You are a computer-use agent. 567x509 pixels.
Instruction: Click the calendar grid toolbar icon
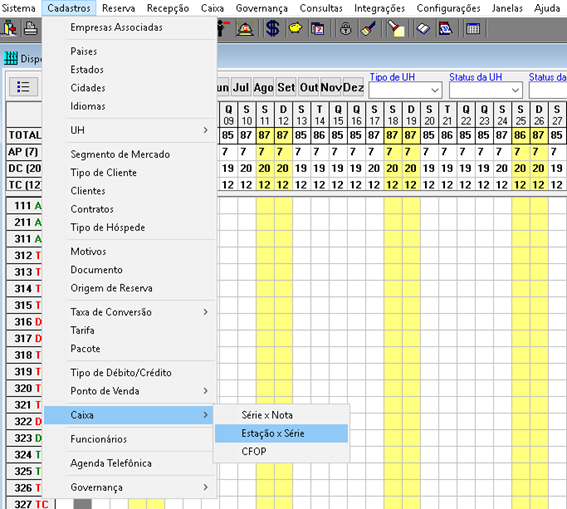[473, 28]
